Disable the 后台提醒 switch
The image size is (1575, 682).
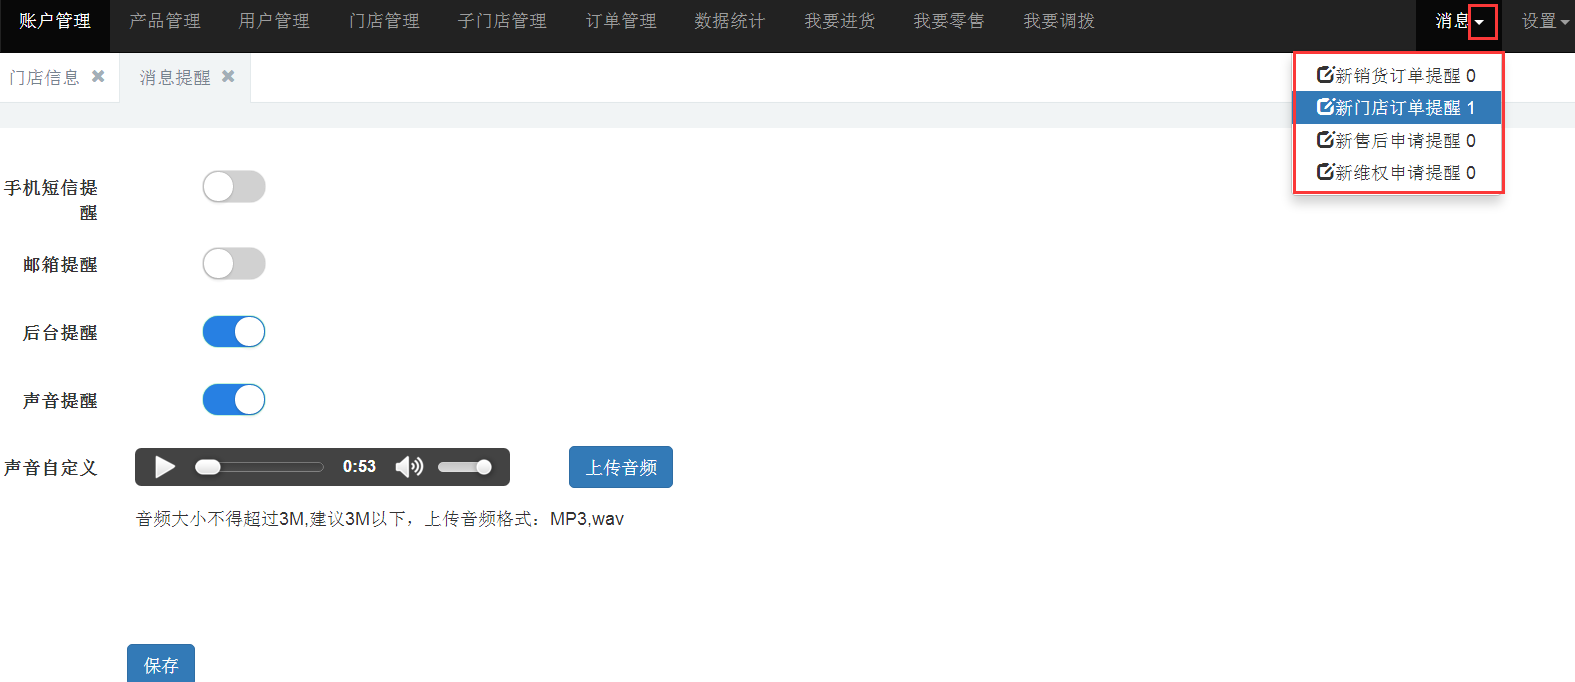[x=234, y=332]
